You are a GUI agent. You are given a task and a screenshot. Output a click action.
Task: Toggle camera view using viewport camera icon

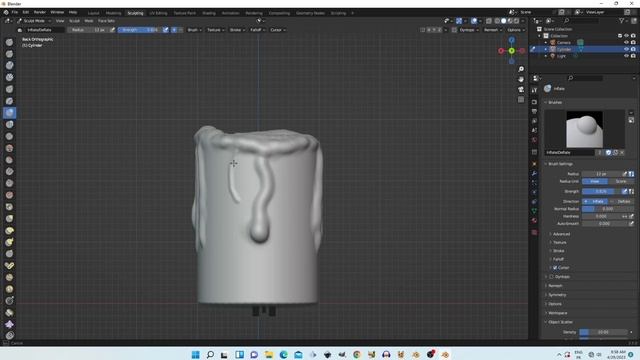pos(521,89)
